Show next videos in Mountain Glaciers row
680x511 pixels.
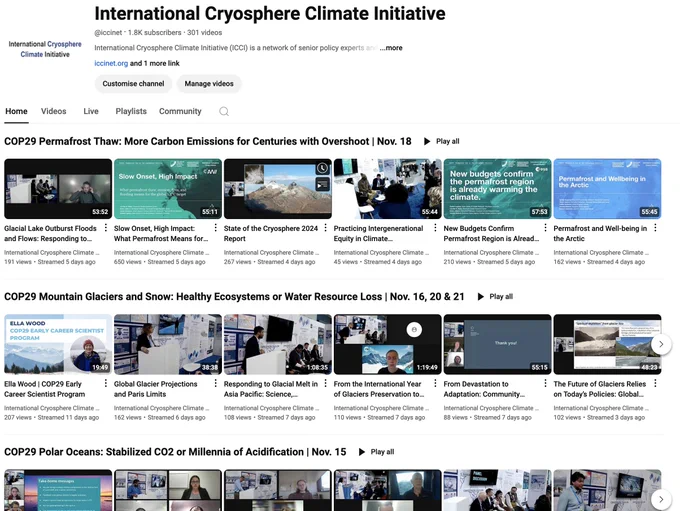click(661, 344)
